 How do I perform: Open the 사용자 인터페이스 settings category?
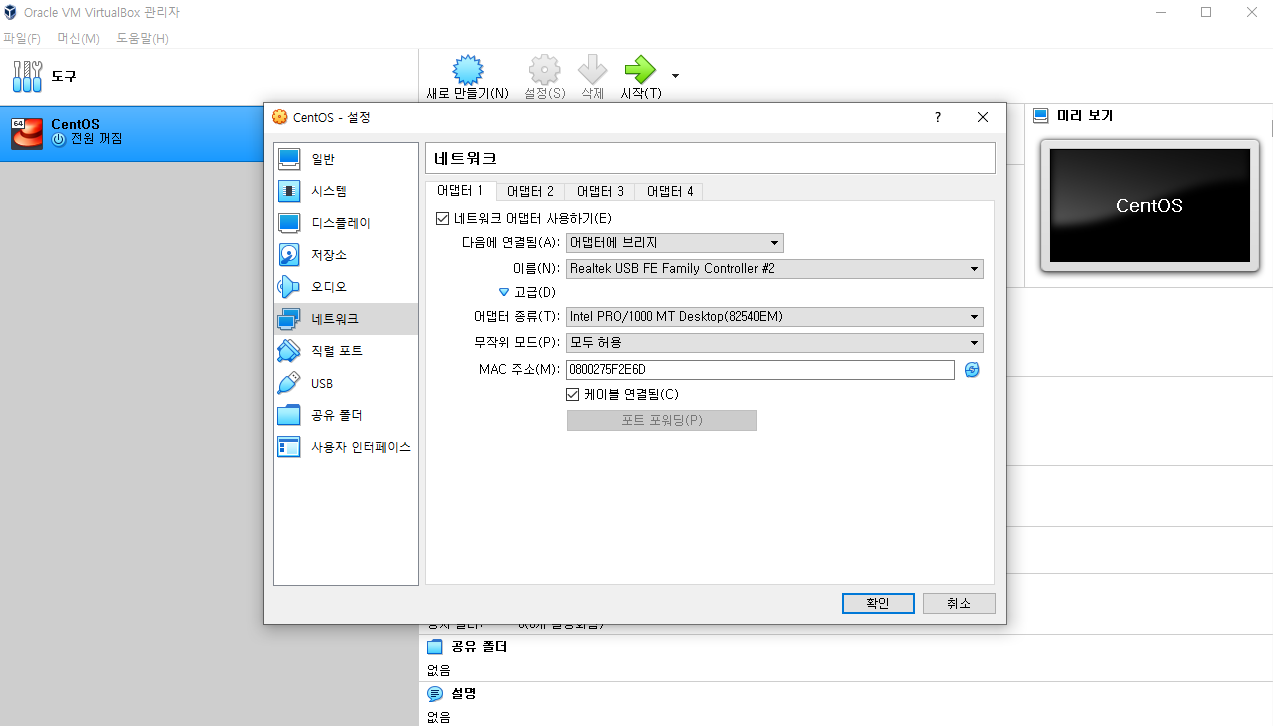coord(346,447)
